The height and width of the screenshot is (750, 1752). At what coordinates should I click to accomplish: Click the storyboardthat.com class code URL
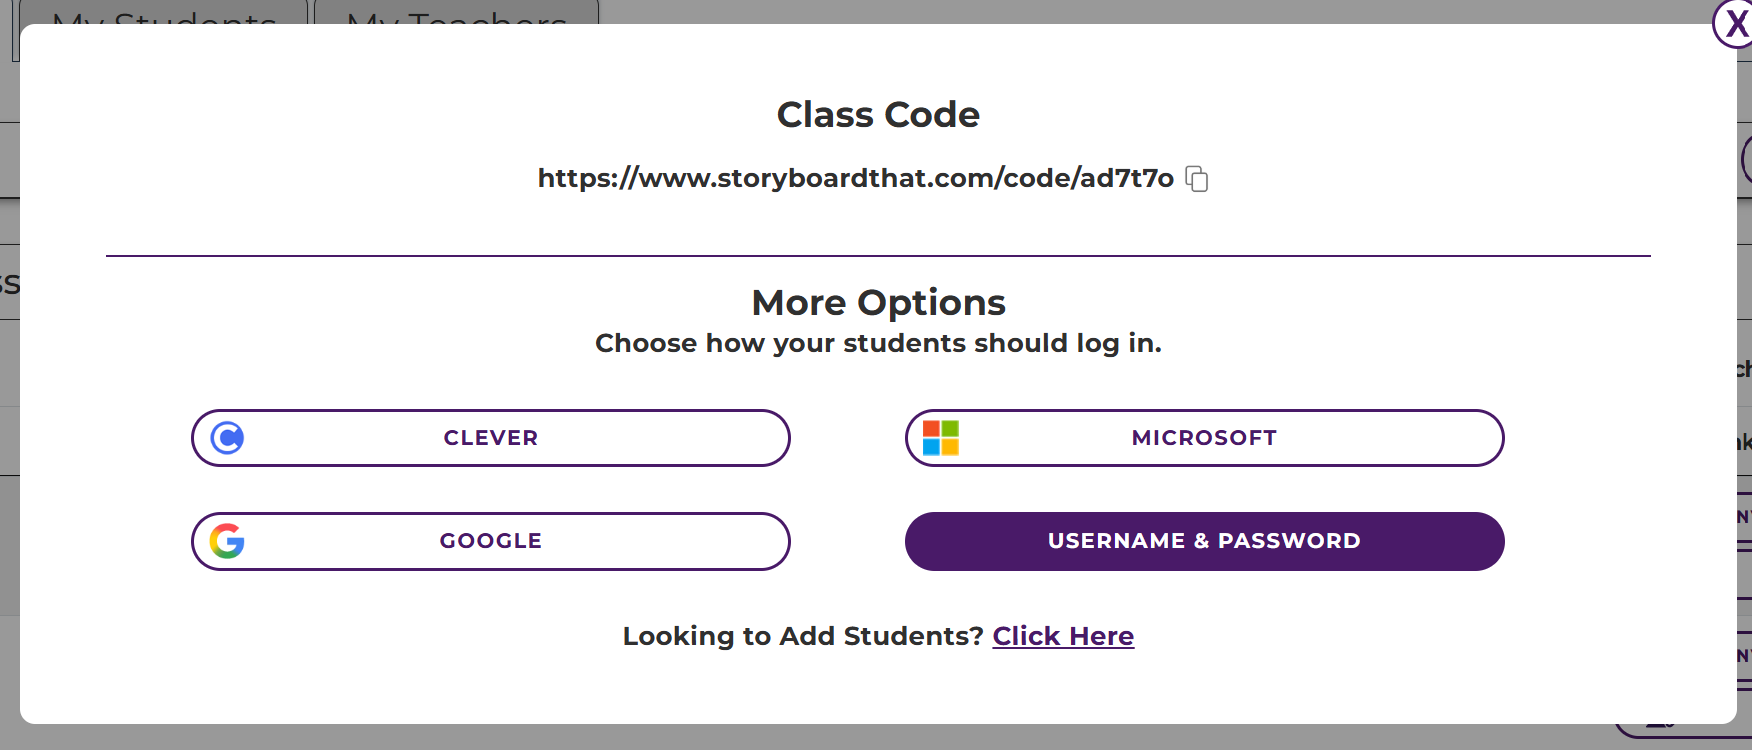[x=855, y=178]
